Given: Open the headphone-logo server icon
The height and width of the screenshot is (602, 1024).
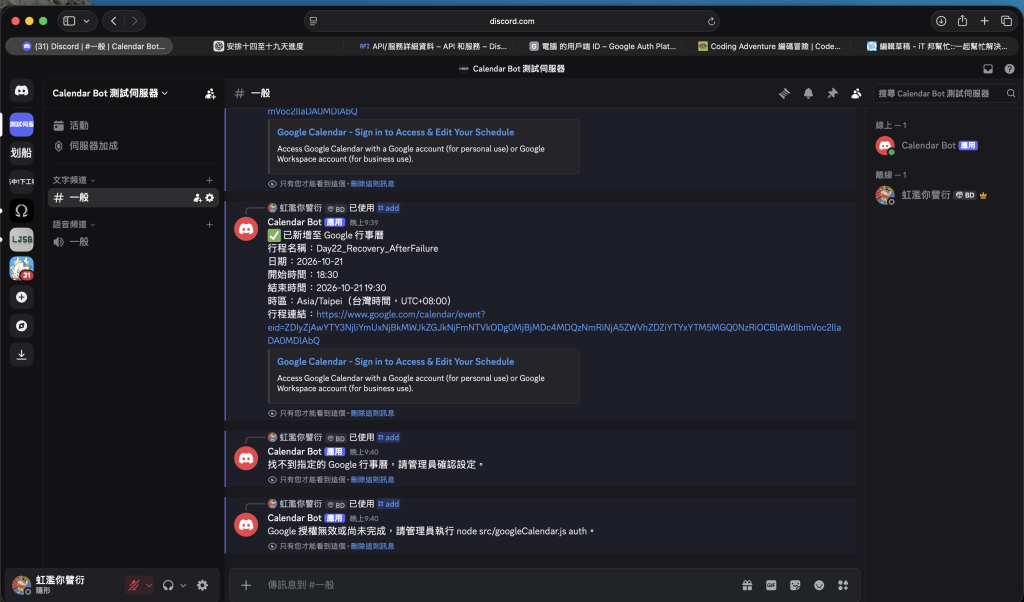Looking at the screenshot, I should [22, 211].
